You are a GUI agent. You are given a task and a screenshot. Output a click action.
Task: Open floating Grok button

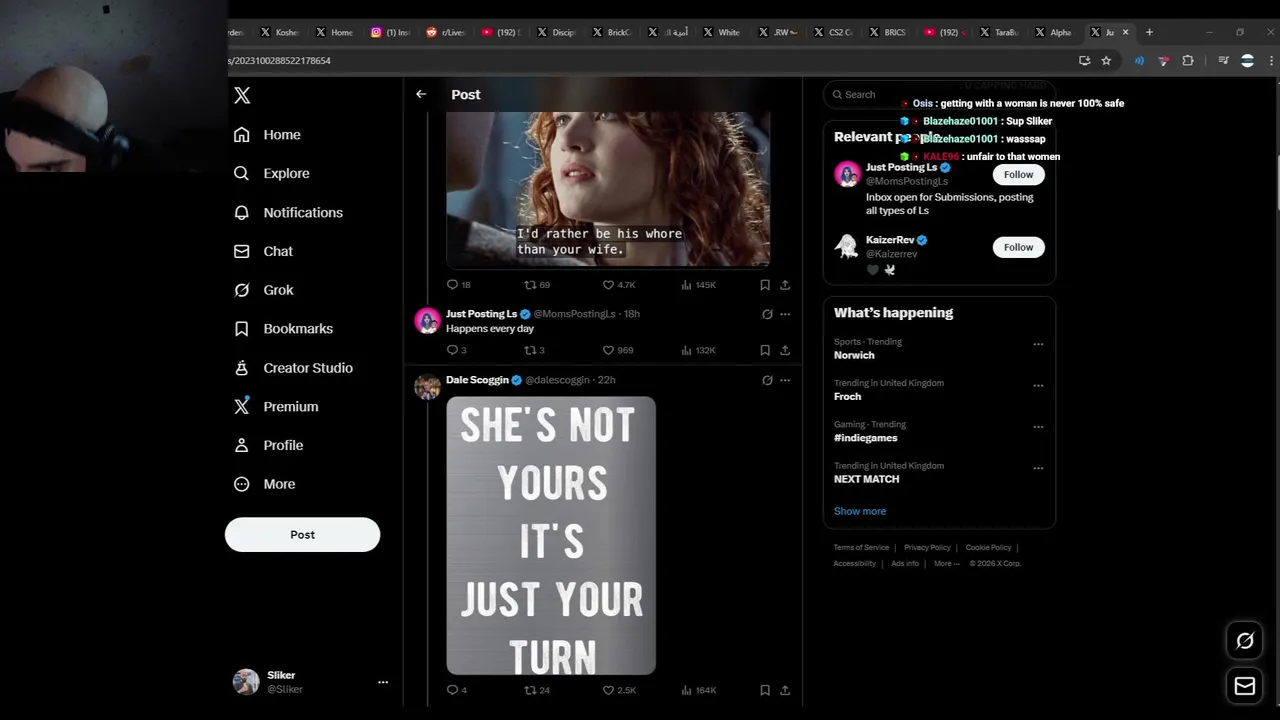[1245, 641]
